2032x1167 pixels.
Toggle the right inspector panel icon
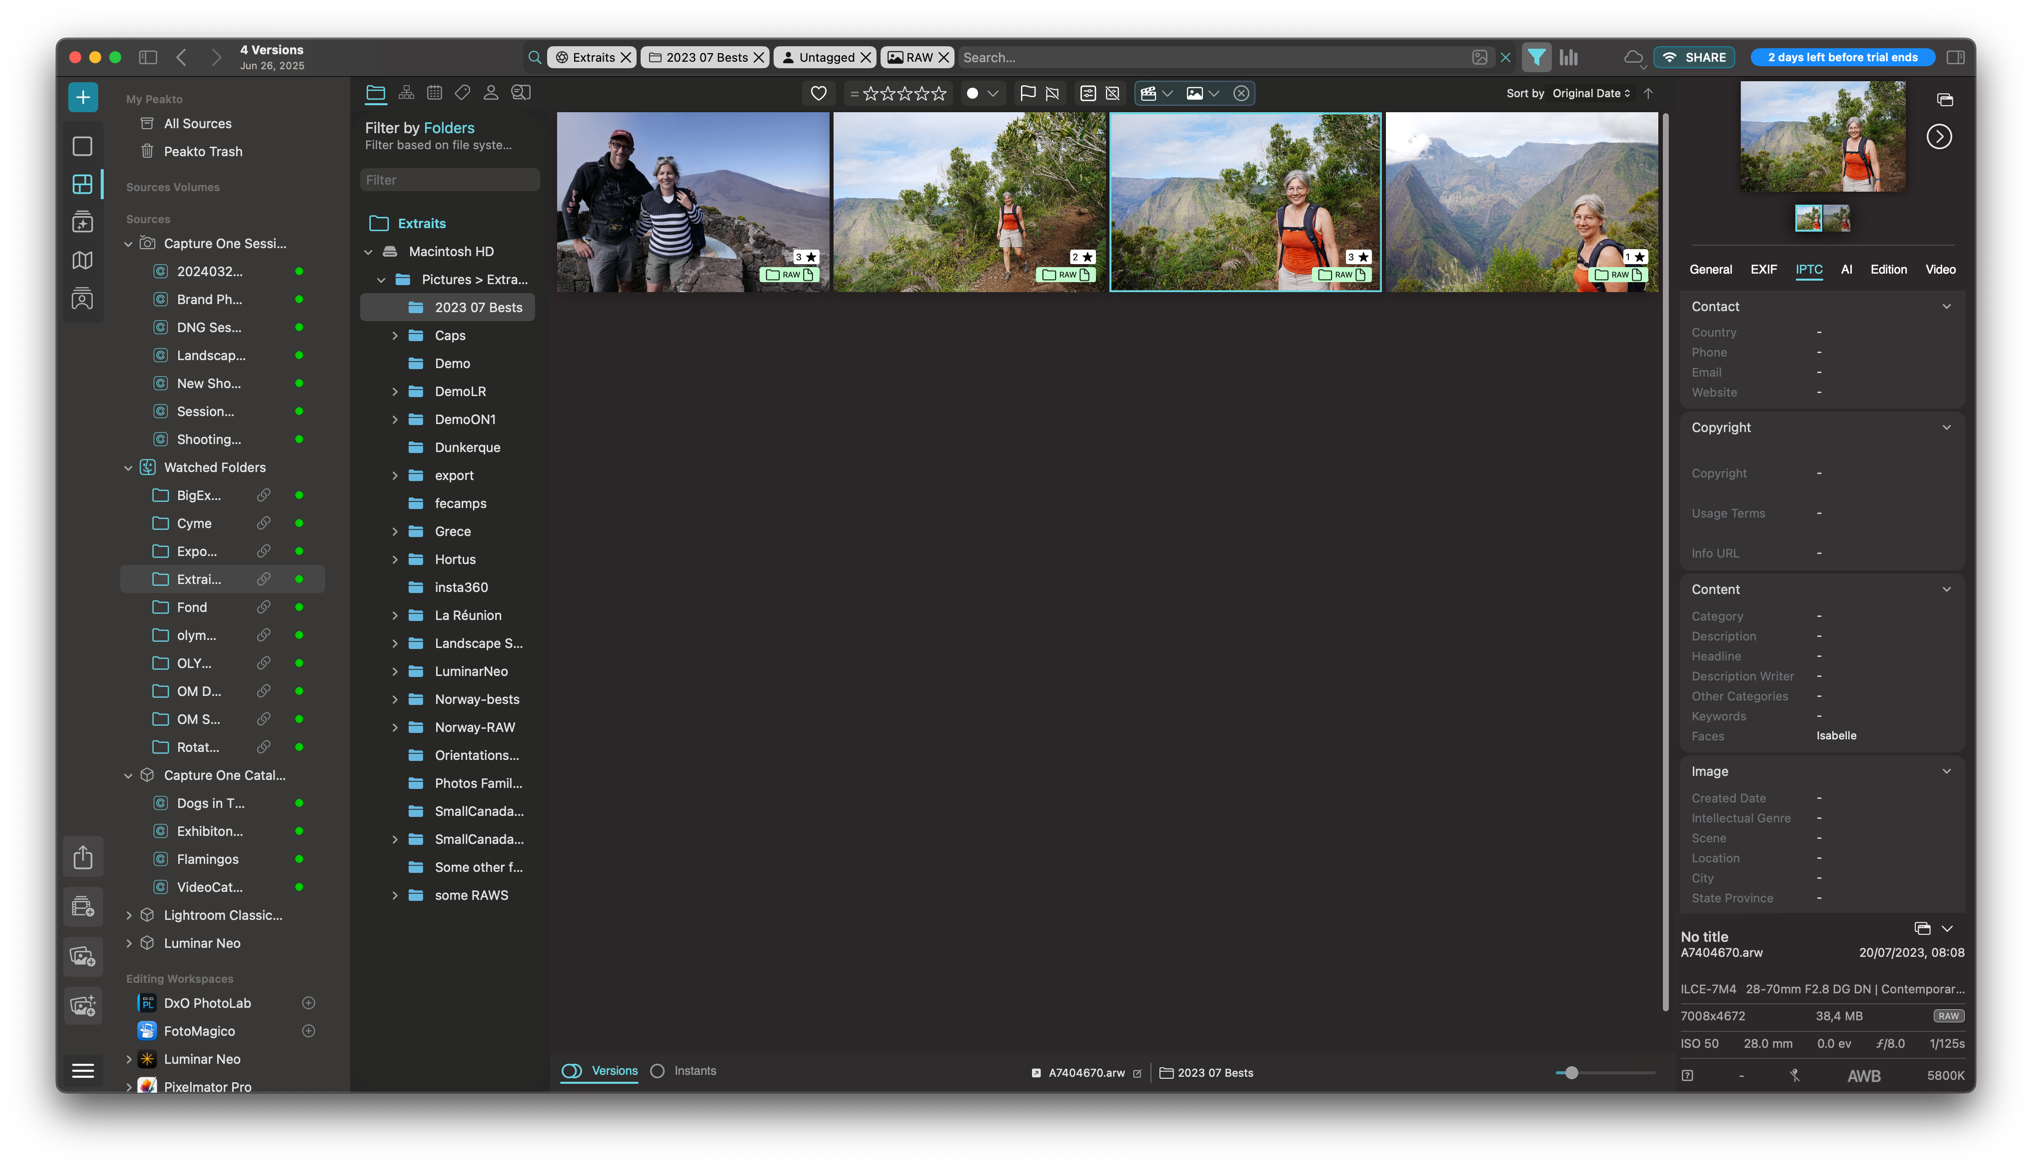[x=1956, y=57]
